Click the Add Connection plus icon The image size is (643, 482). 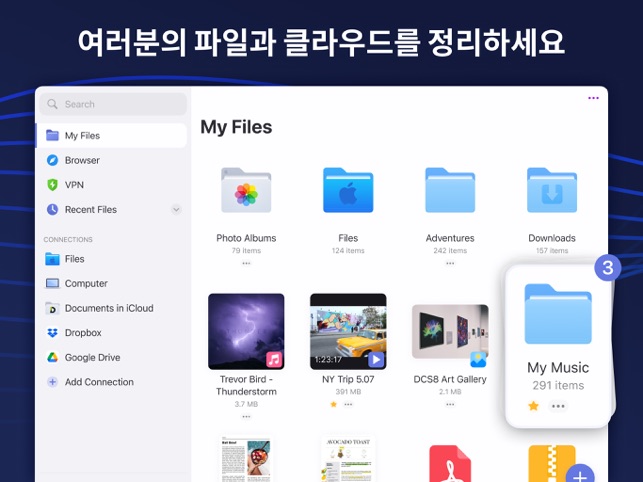[x=52, y=382]
